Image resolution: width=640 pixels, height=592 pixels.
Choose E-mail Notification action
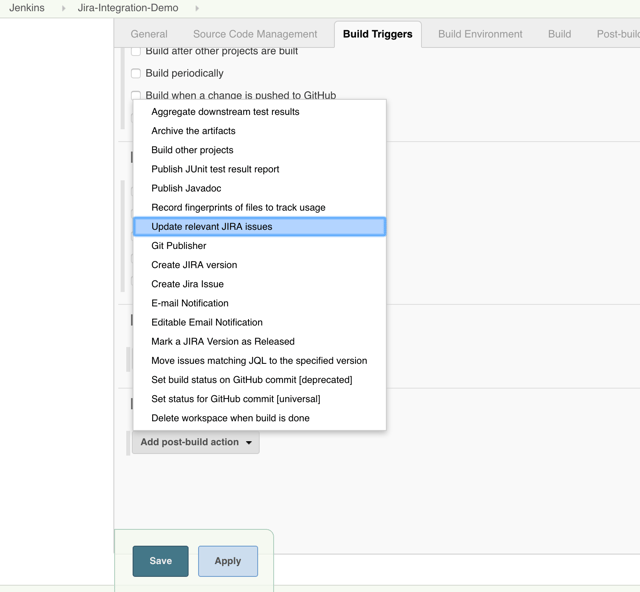[x=260, y=303]
